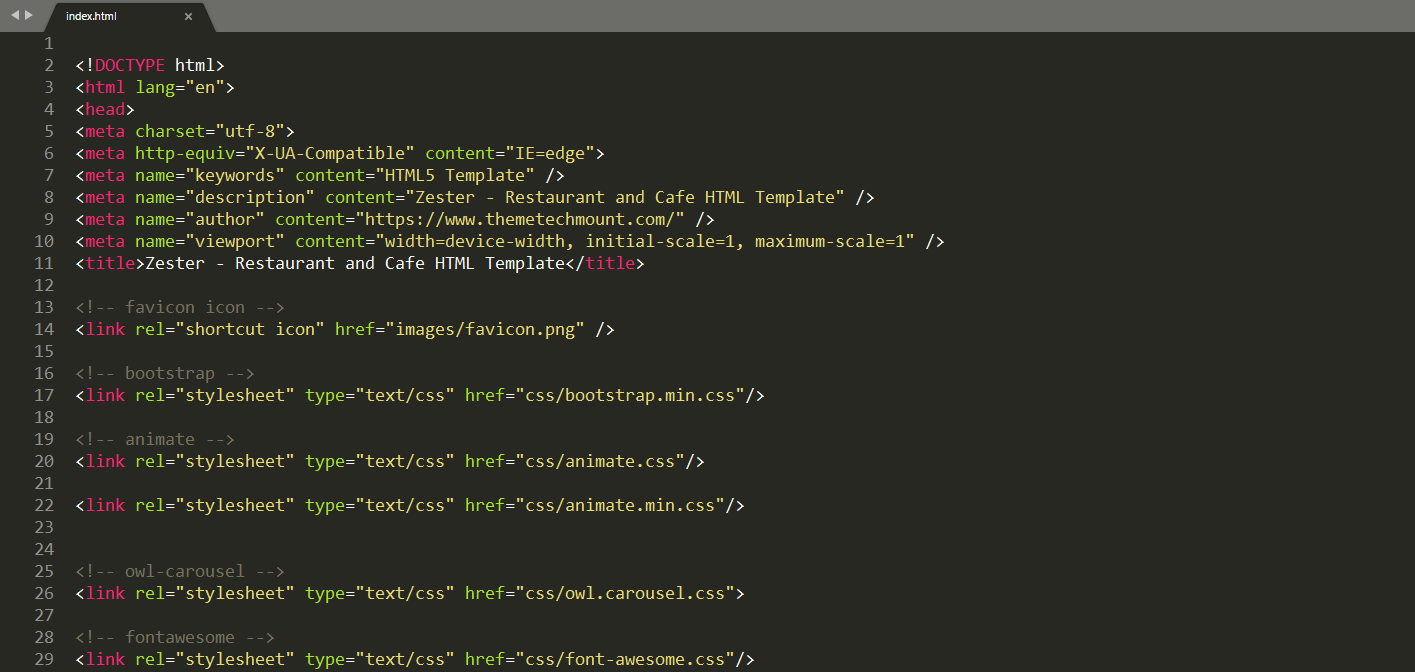Screen dimensions: 1415x672
Task: Click the meta charset="utf-8" line
Action: pyautogui.click(x=185, y=131)
